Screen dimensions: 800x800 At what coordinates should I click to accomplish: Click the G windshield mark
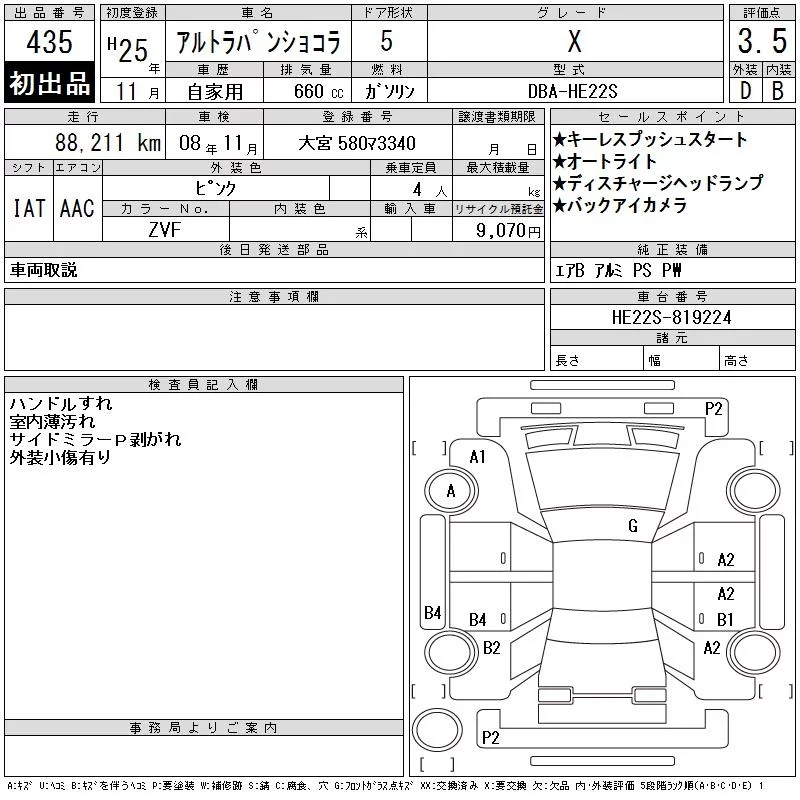tap(633, 526)
